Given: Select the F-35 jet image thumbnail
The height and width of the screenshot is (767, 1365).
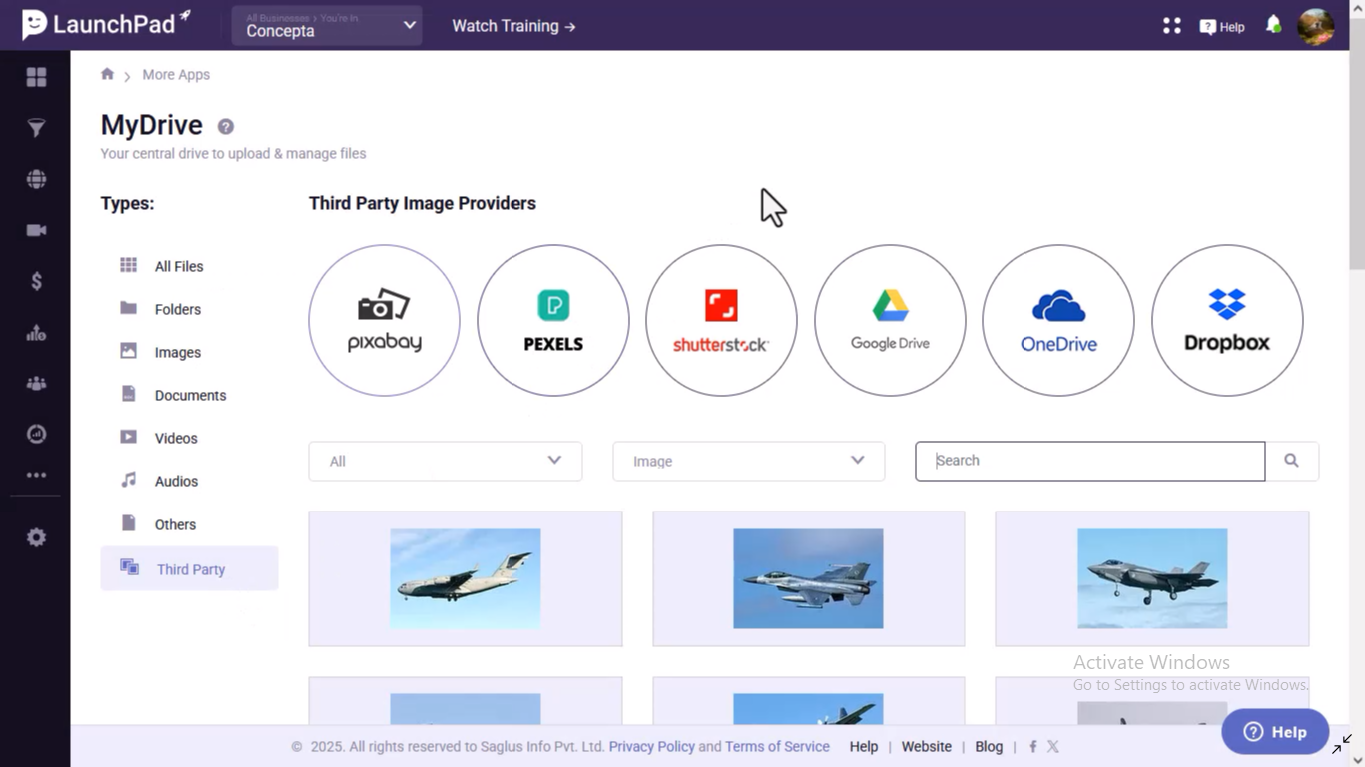Looking at the screenshot, I should pos(1152,578).
